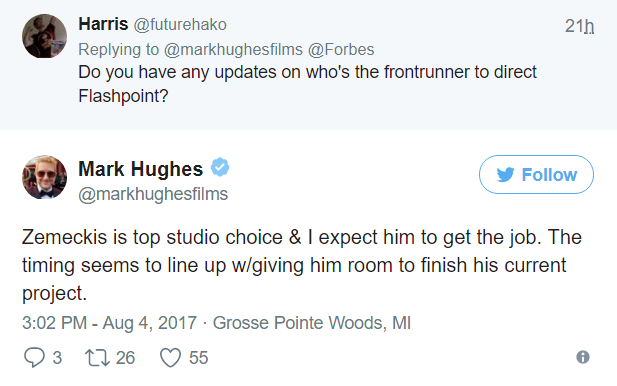617x386 pixels.
Task: Click the blue verified badge next to Mark Hughes
Action: (220, 168)
